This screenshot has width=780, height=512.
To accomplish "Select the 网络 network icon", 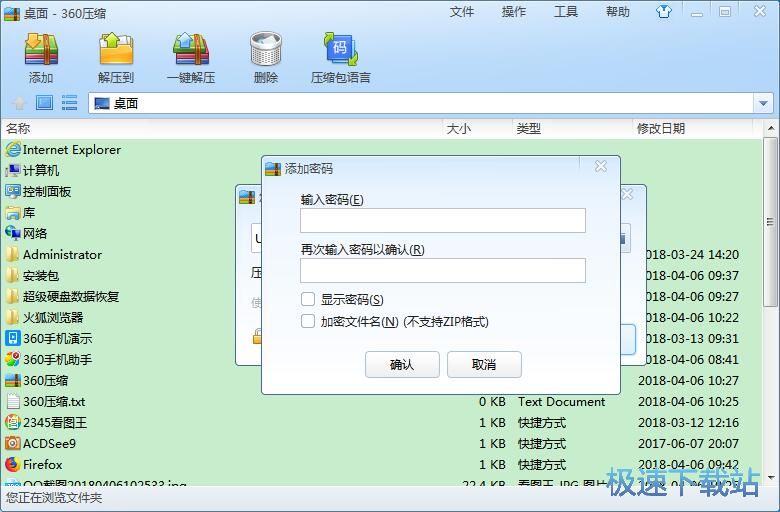I will pos(13,233).
